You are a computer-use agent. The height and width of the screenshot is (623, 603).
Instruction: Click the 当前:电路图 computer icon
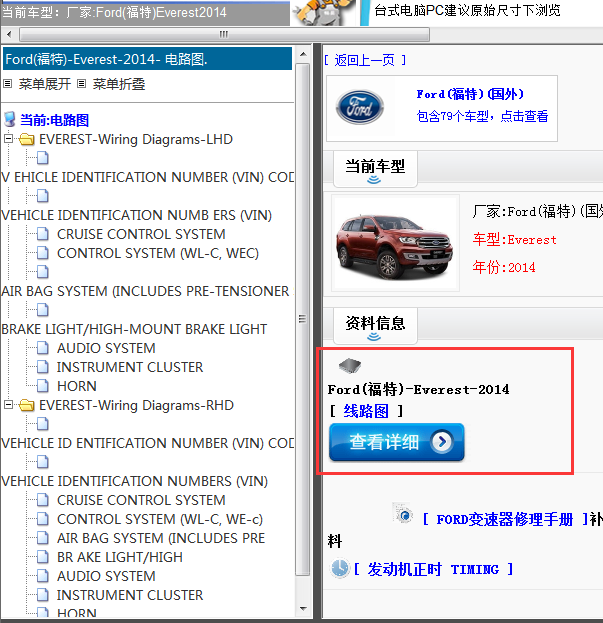pyautogui.click(x=9, y=120)
